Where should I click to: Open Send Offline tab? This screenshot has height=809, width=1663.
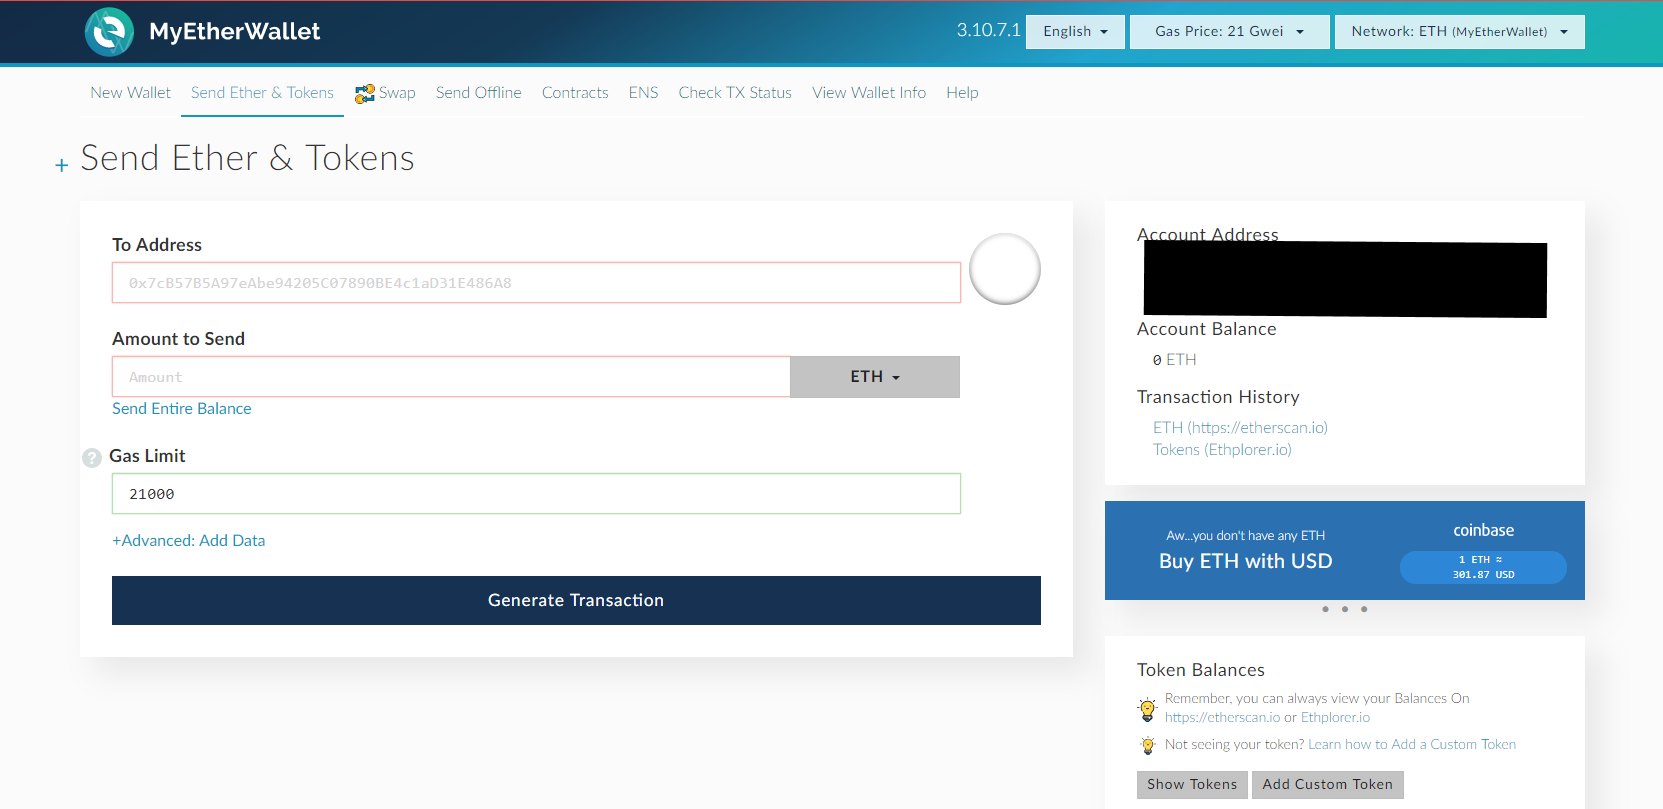coord(478,92)
